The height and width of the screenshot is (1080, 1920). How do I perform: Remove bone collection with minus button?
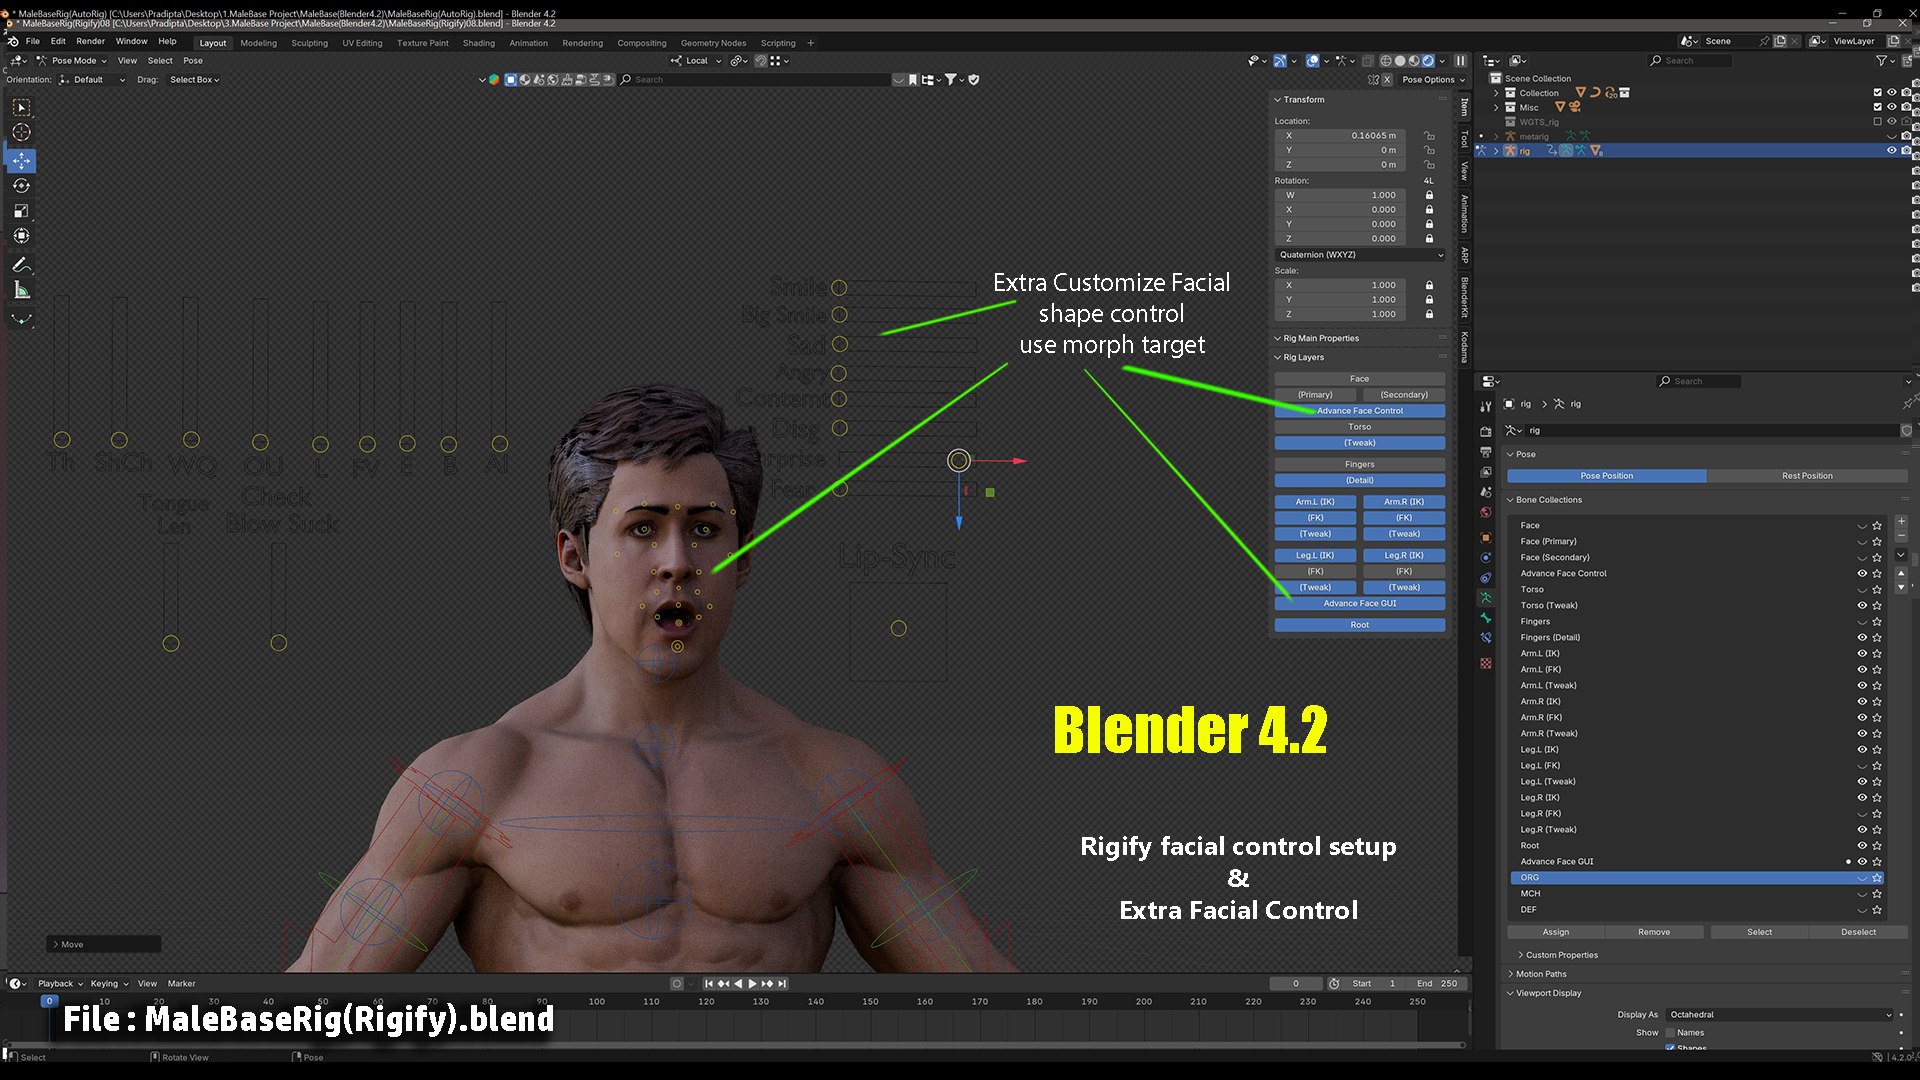tap(1901, 536)
